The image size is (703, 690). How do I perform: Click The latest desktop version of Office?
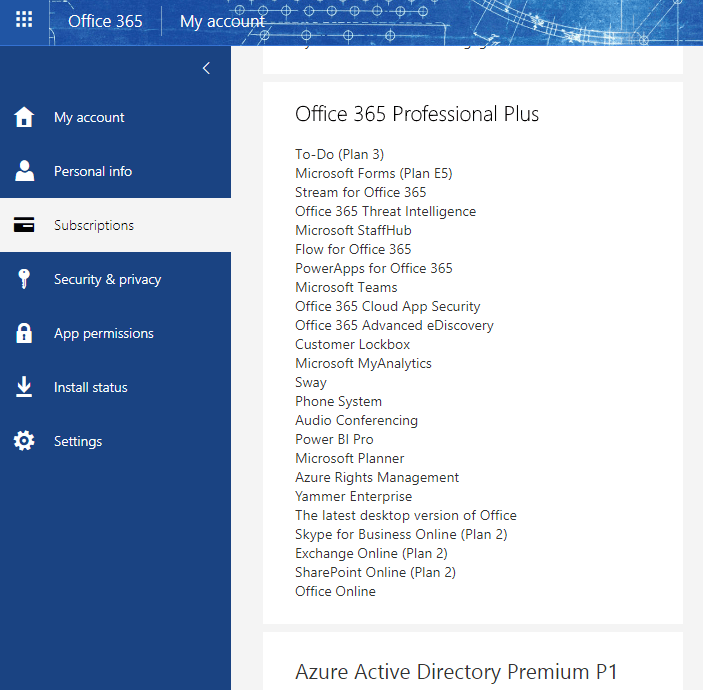coord(406,515)
